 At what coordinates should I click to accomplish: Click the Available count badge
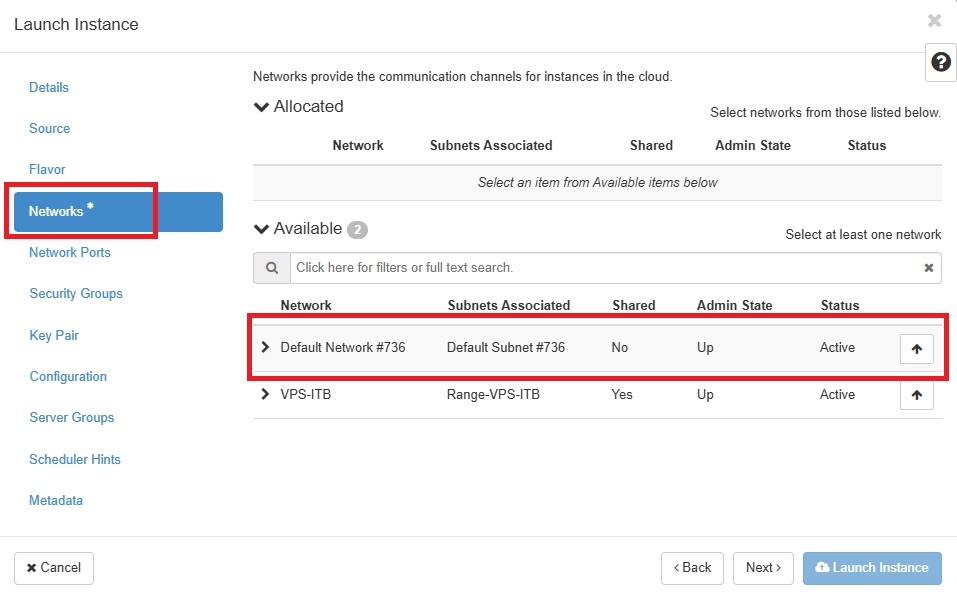[357, 230]
